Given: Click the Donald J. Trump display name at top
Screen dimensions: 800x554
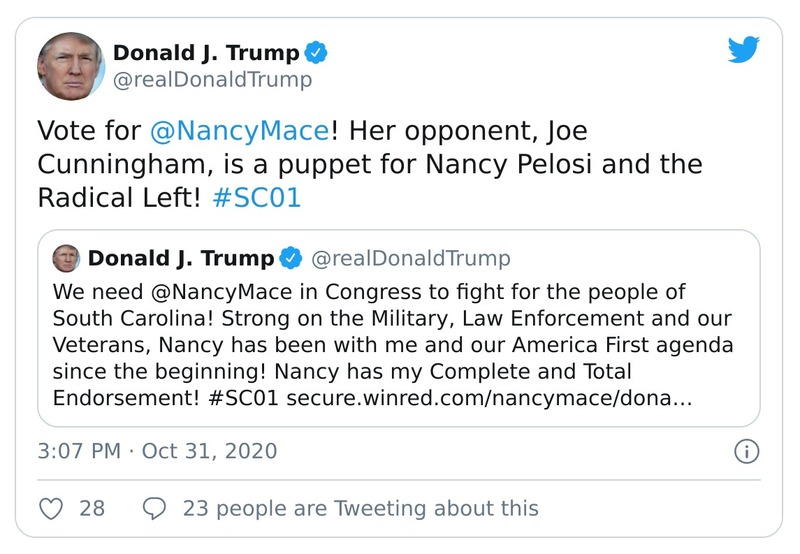Looking at the screenshot, I should [205, 53].
